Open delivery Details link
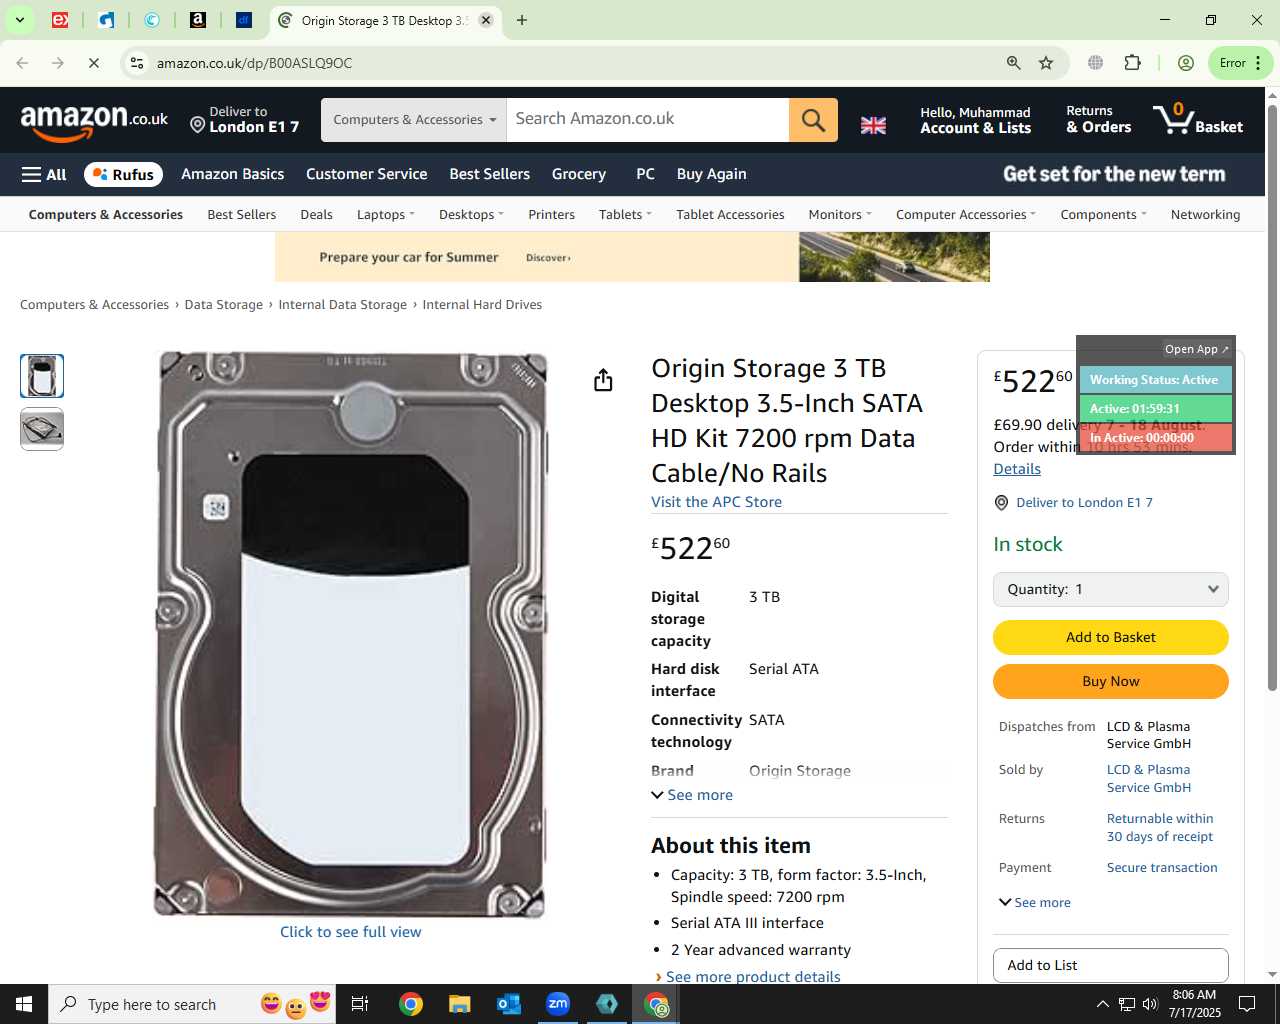This screenshot has height=1024, width=1280. (1017, 469)
